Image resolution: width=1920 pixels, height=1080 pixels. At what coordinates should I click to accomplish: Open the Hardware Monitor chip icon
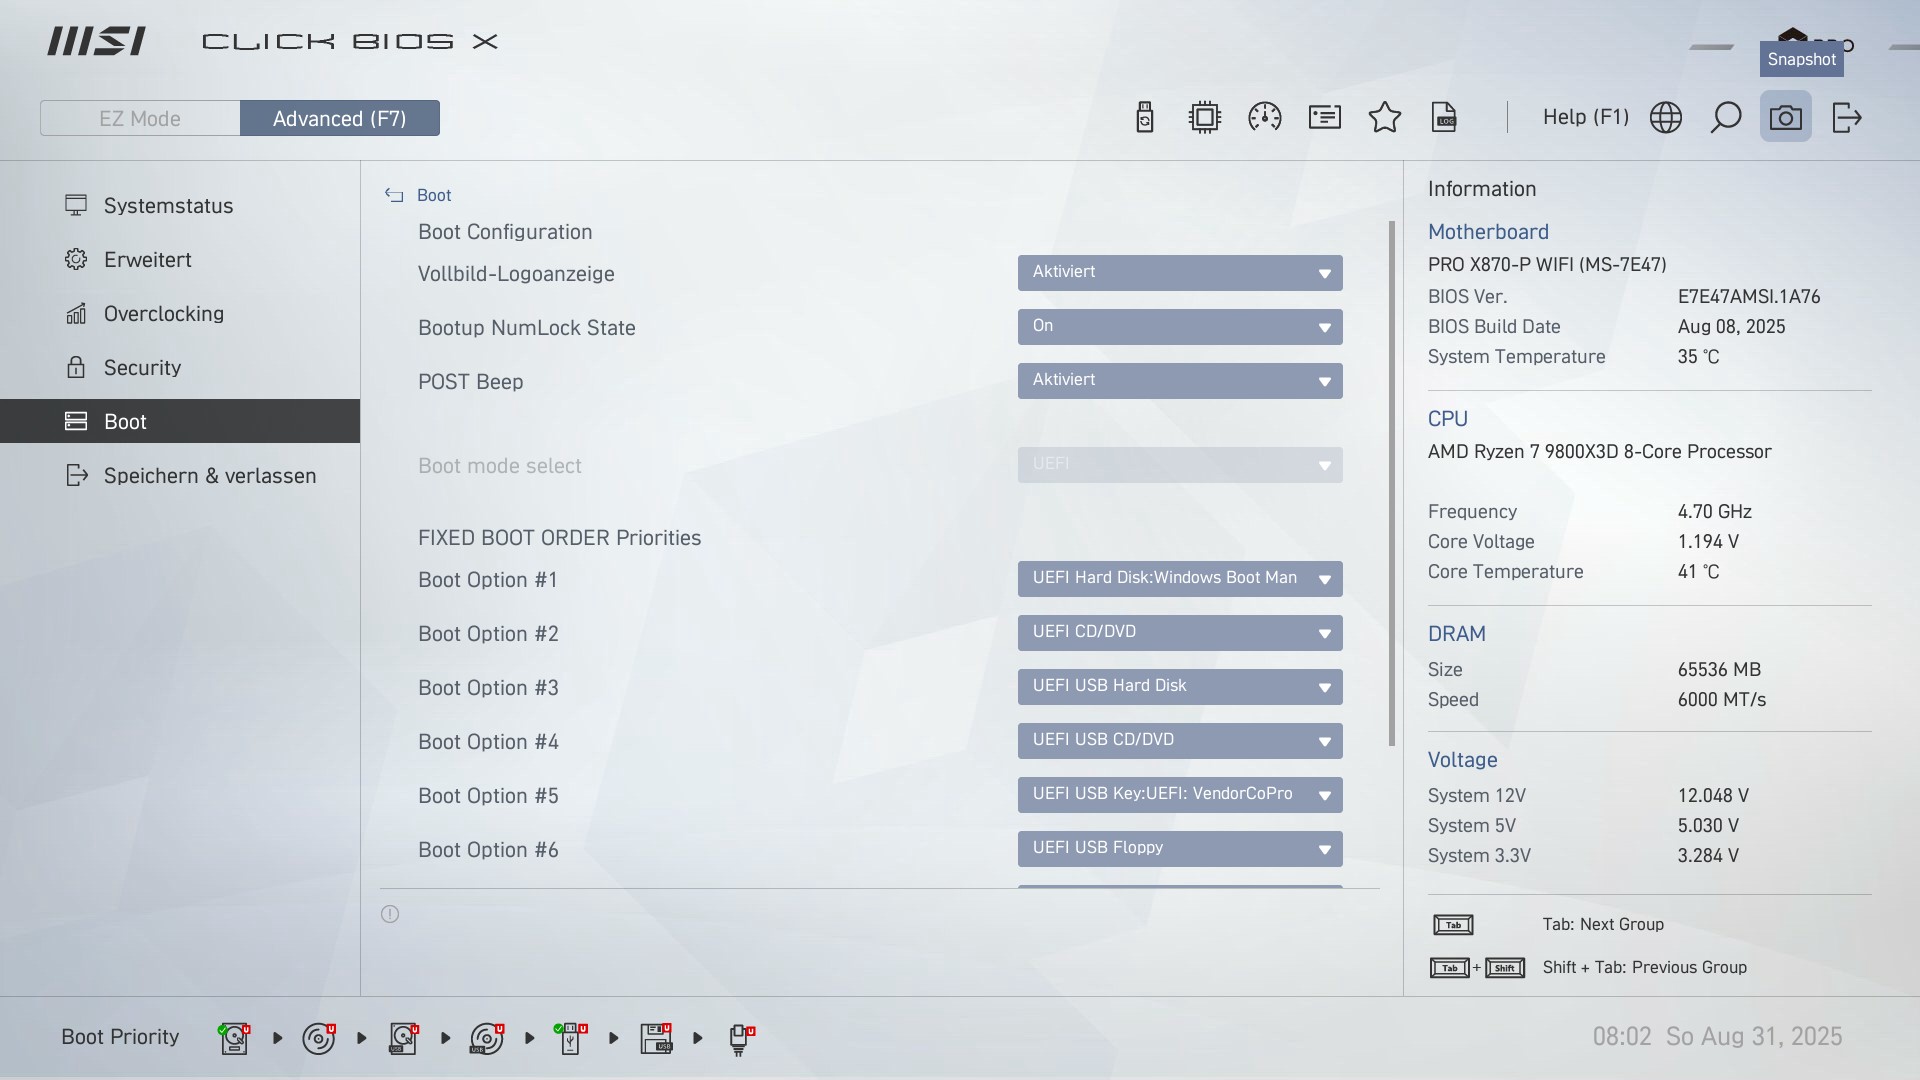tap(1205, 117)
